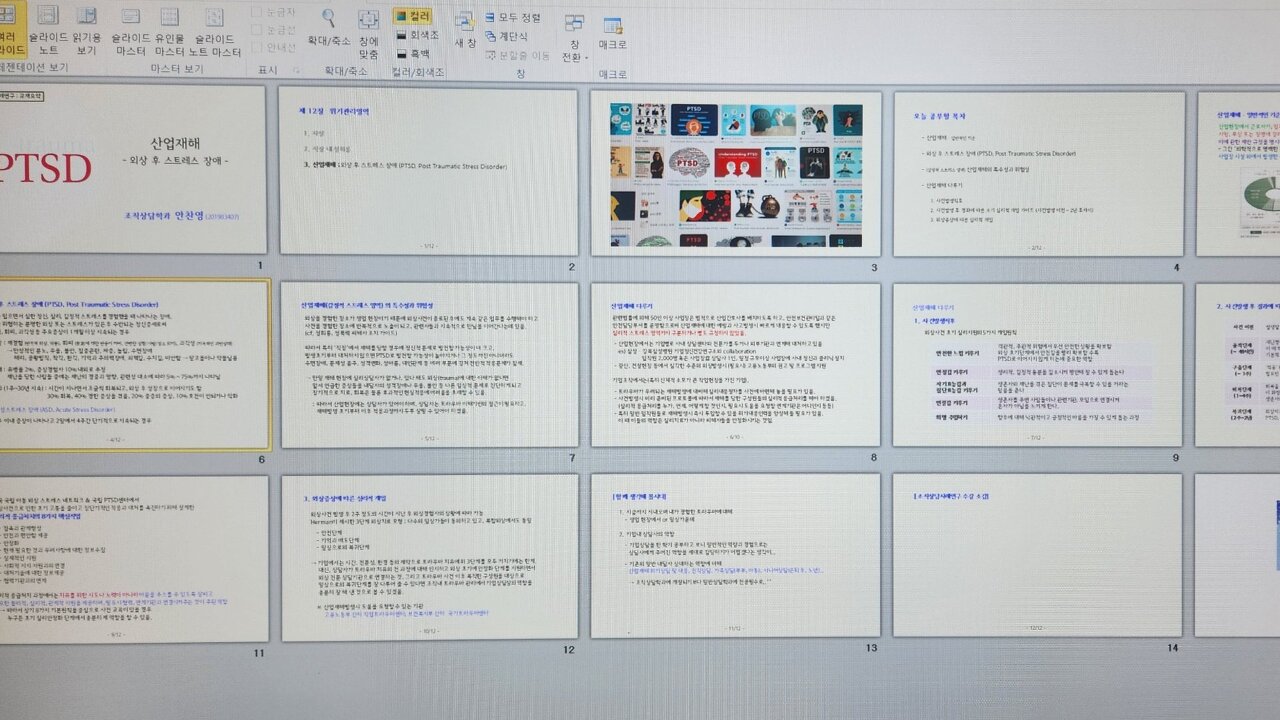Click Arrange All (모두 정렬)

tap(513, 17)
